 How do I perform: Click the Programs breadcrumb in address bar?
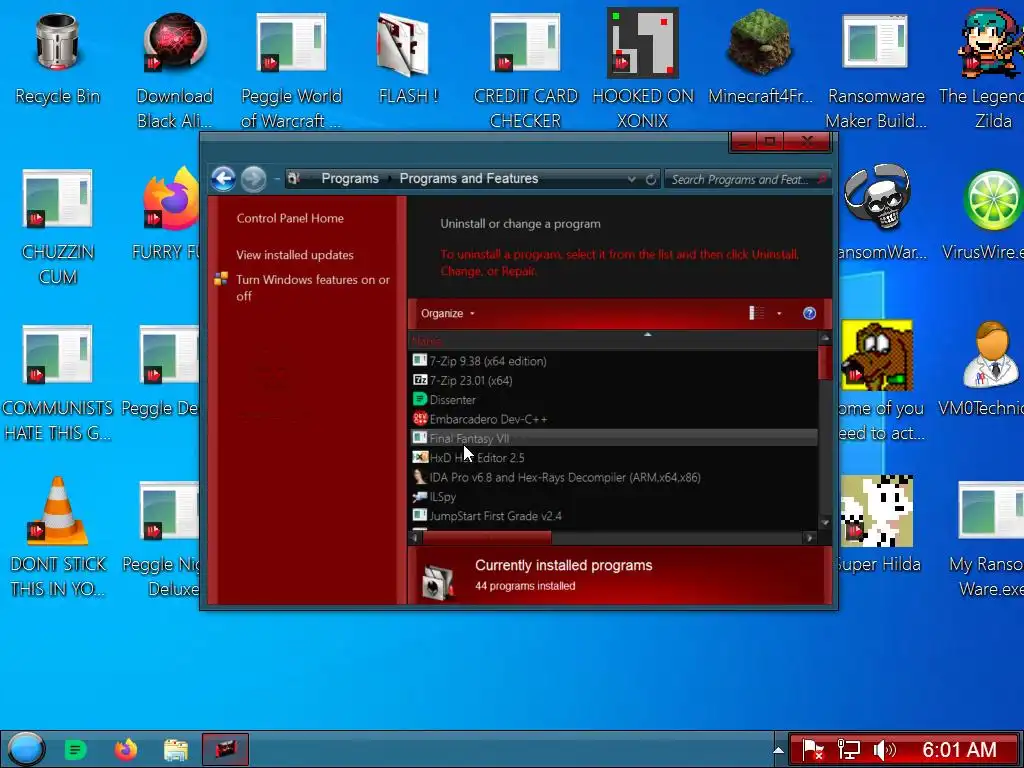(350, 178)
